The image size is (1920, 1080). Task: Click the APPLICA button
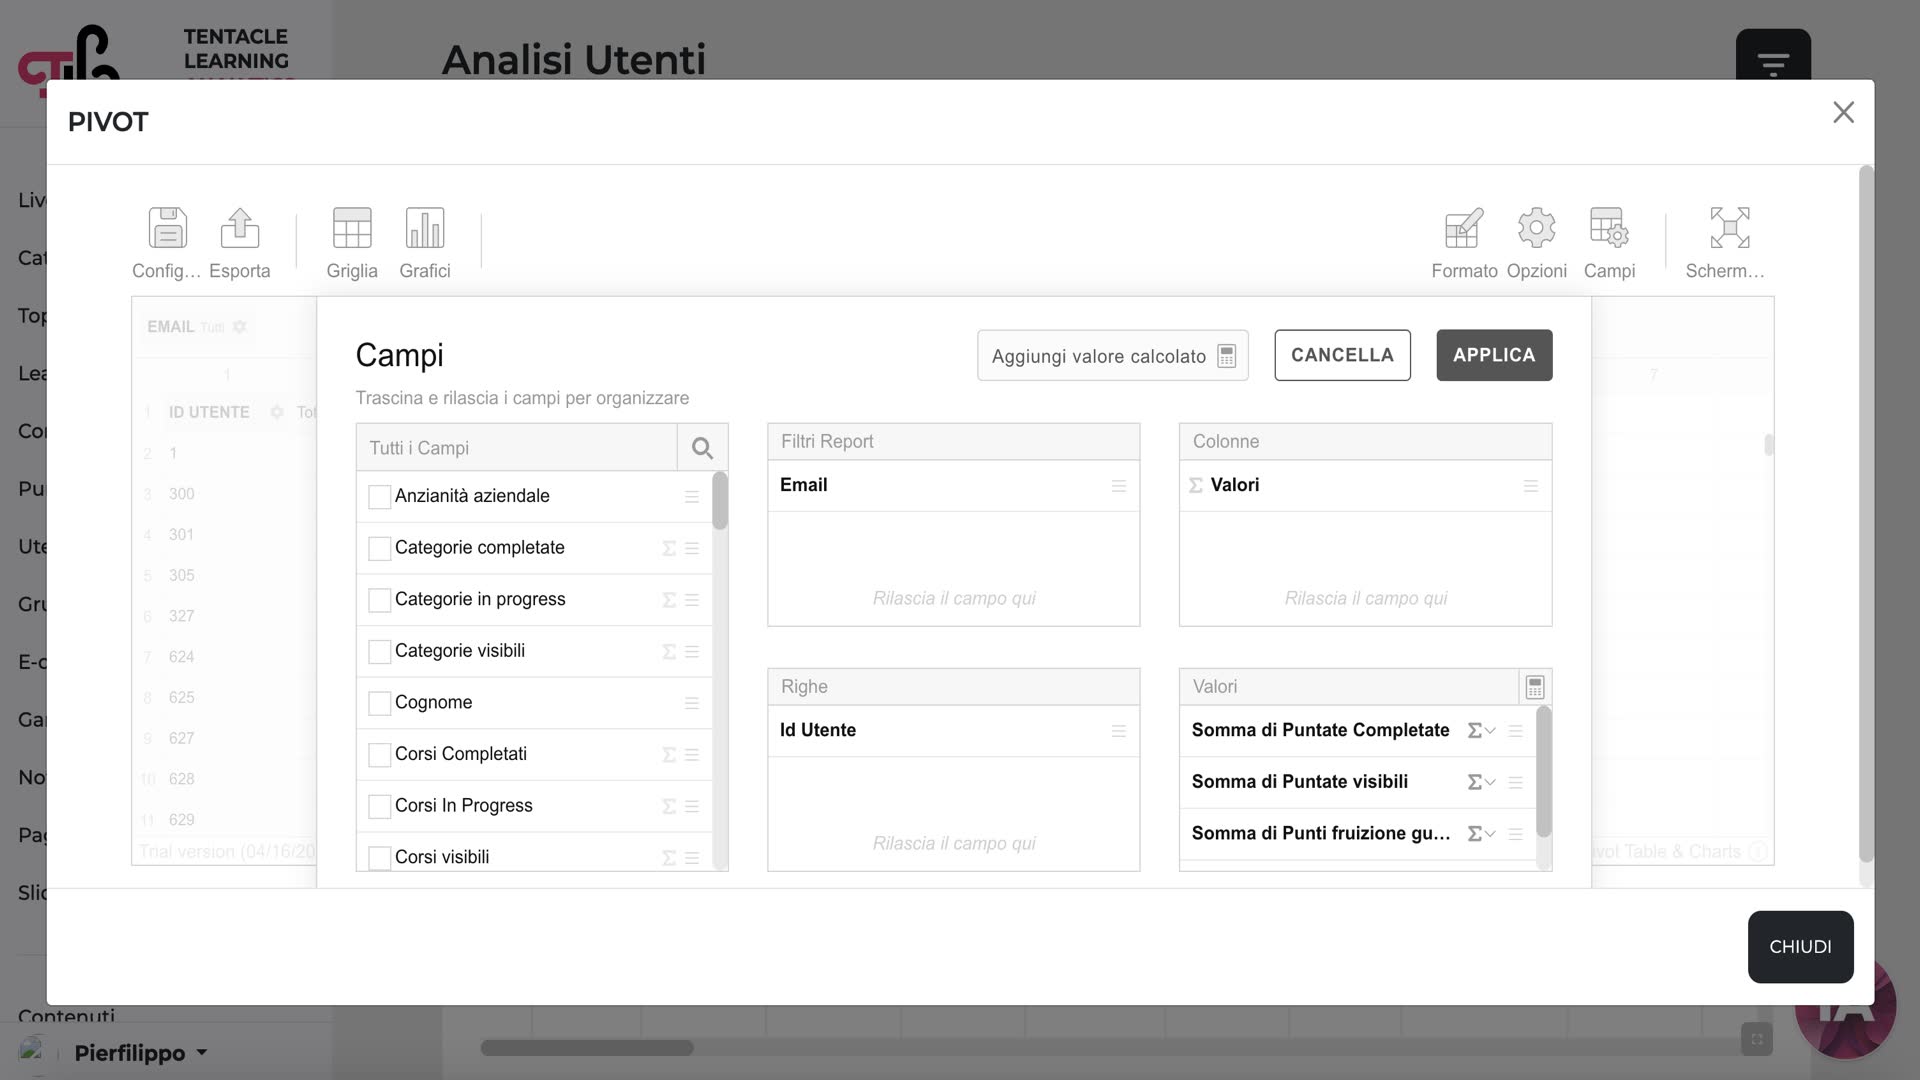tap(1494, 355)
